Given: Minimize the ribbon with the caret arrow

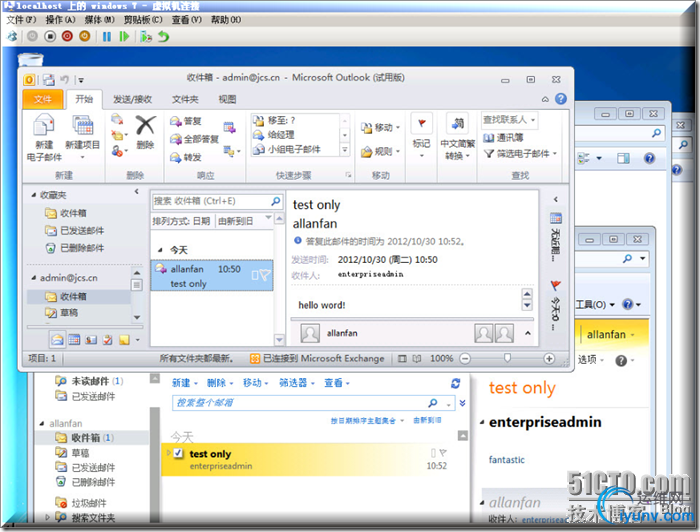Looking at the screenshot, I should pos(545,99).
